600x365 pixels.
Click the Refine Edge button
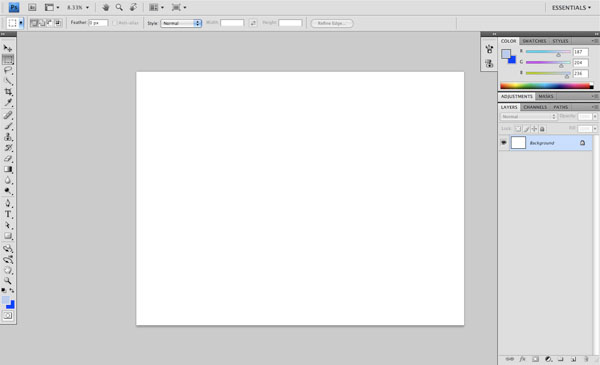[x=332, y=23]
